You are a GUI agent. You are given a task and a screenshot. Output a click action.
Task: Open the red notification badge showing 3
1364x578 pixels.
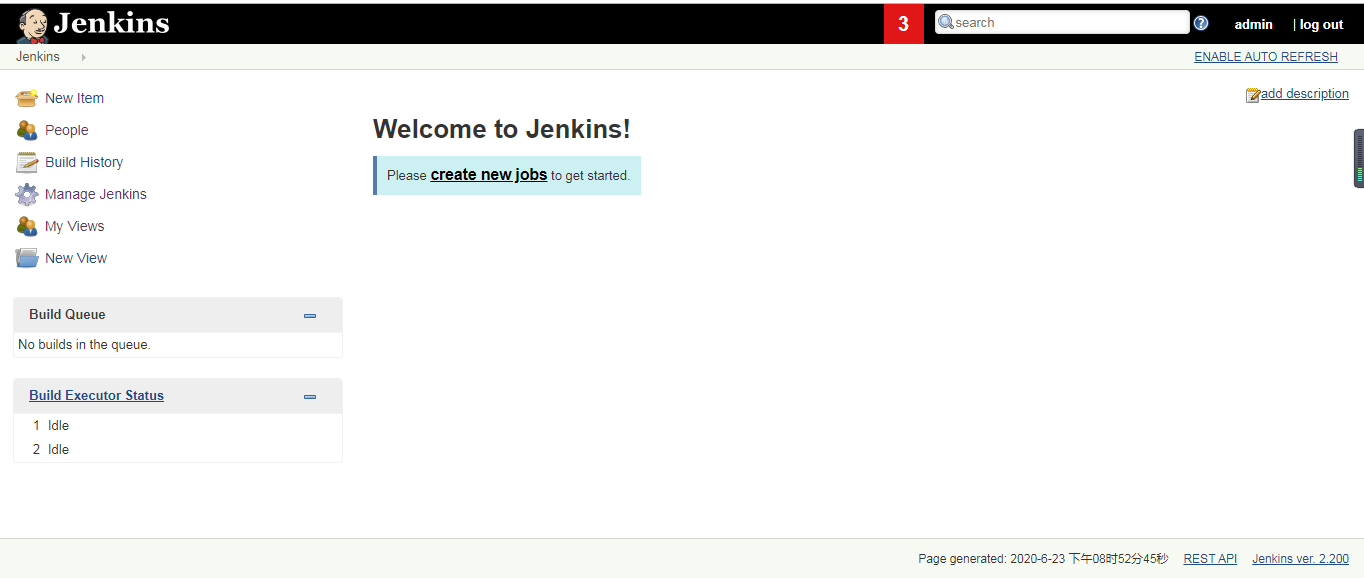(x=904, y=22)
